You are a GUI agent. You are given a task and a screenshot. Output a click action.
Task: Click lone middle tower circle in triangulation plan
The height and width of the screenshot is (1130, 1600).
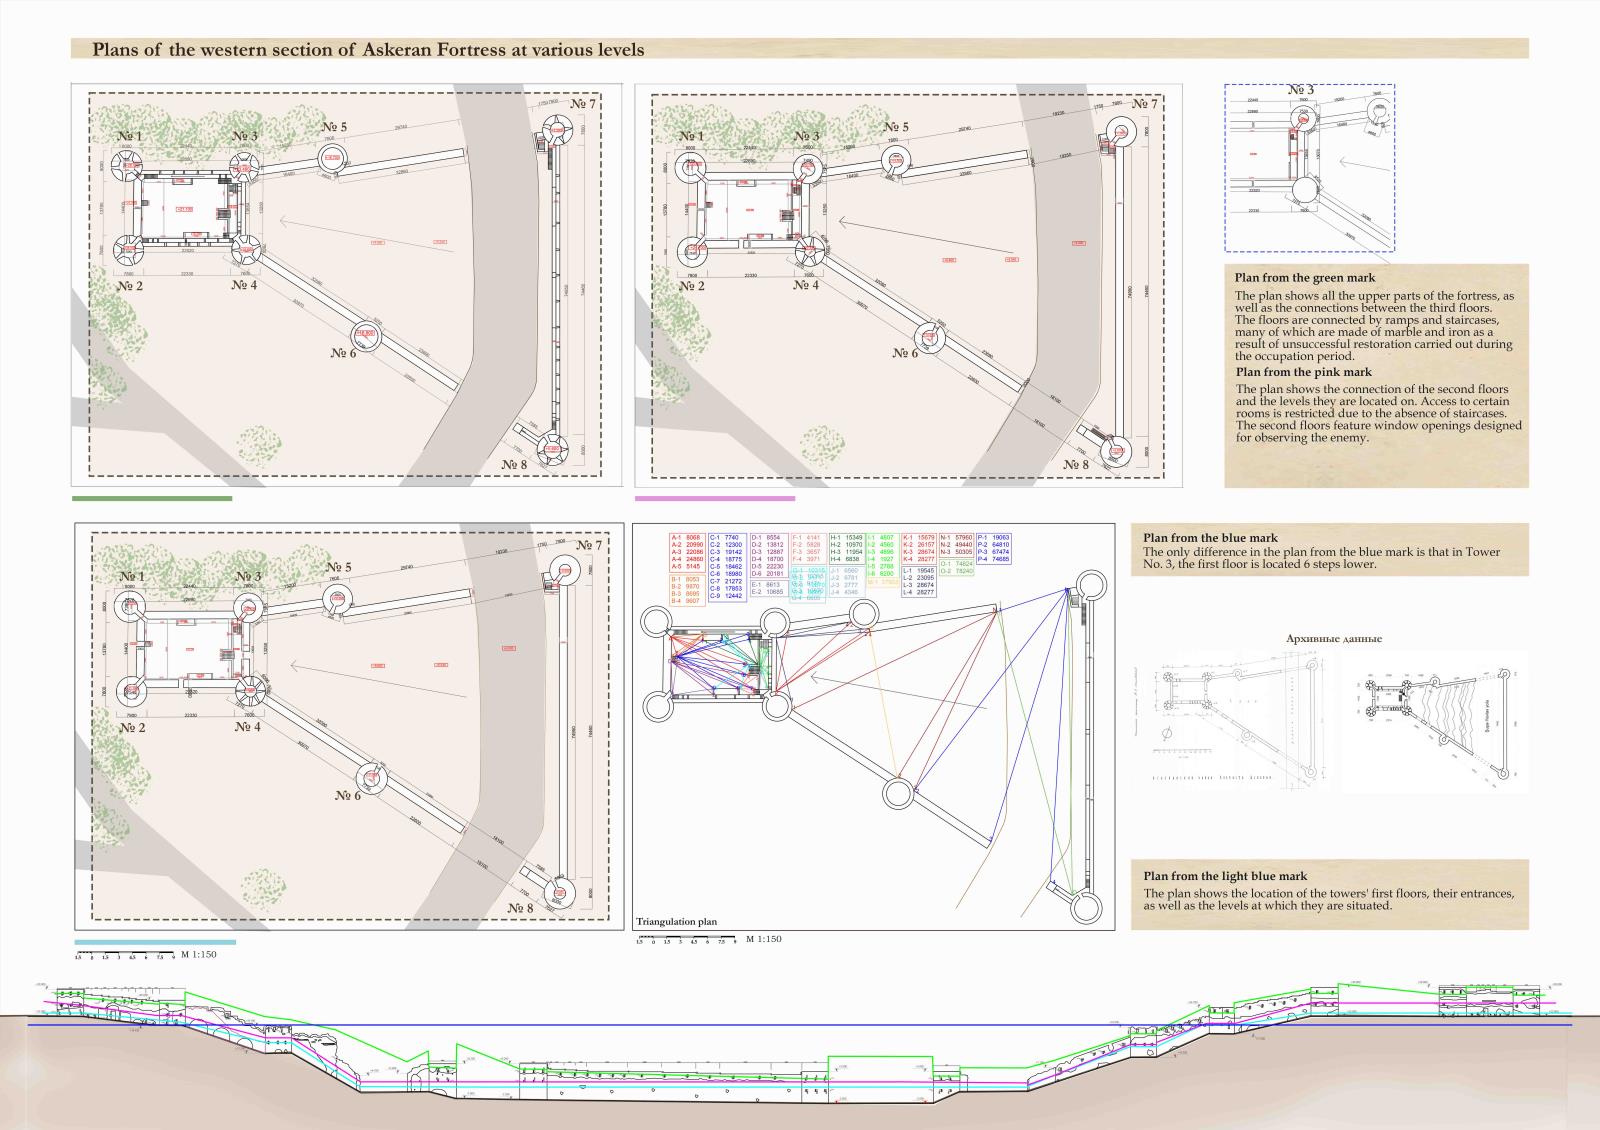(897, 793)
